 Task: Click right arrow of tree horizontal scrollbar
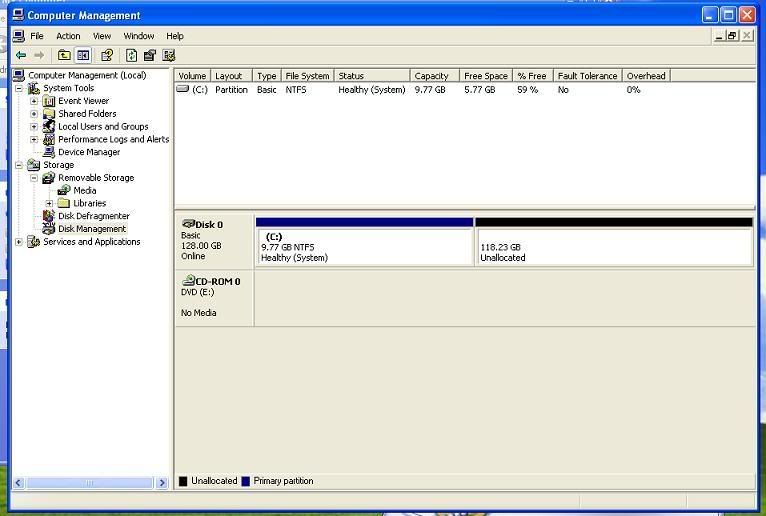162,483
